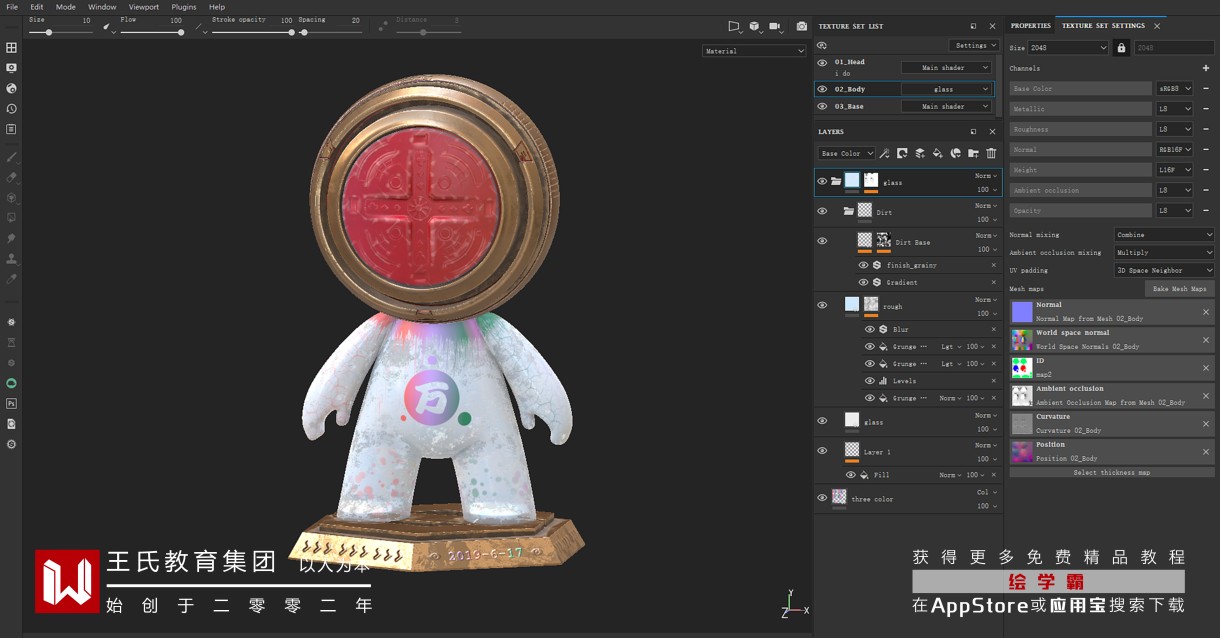Click the Bake Mesh Maps button
Image resolution: width=1220 pixels, height=638 pixels.
[1179, 288]
